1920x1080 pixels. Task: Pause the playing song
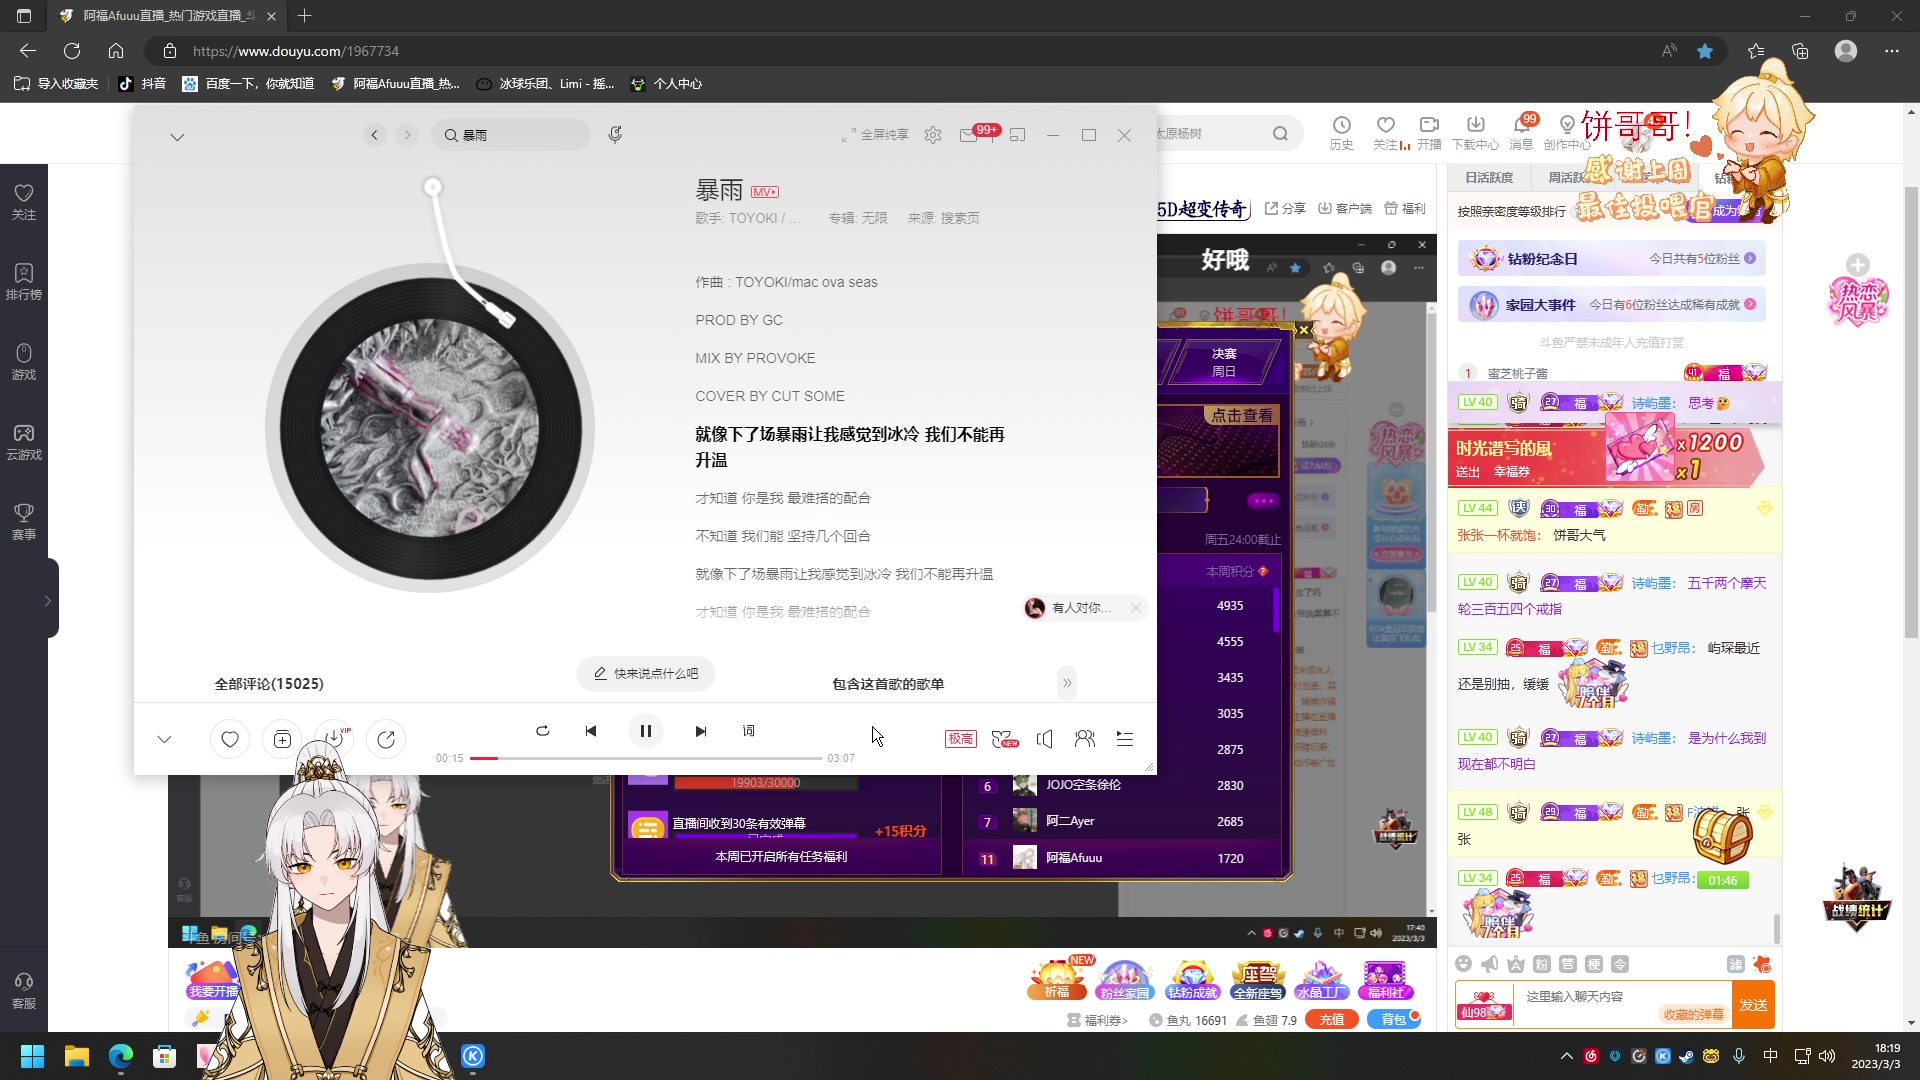646,731
